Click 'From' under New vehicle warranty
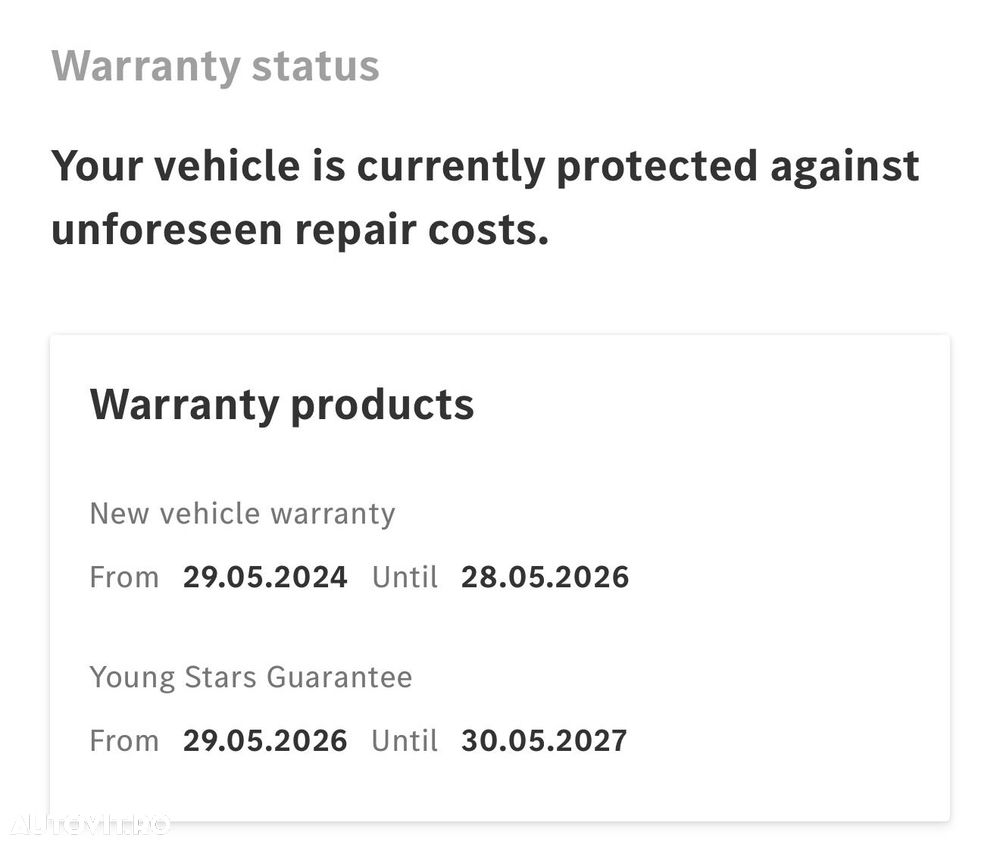The image size is (1000, 845). click(124, 577)
